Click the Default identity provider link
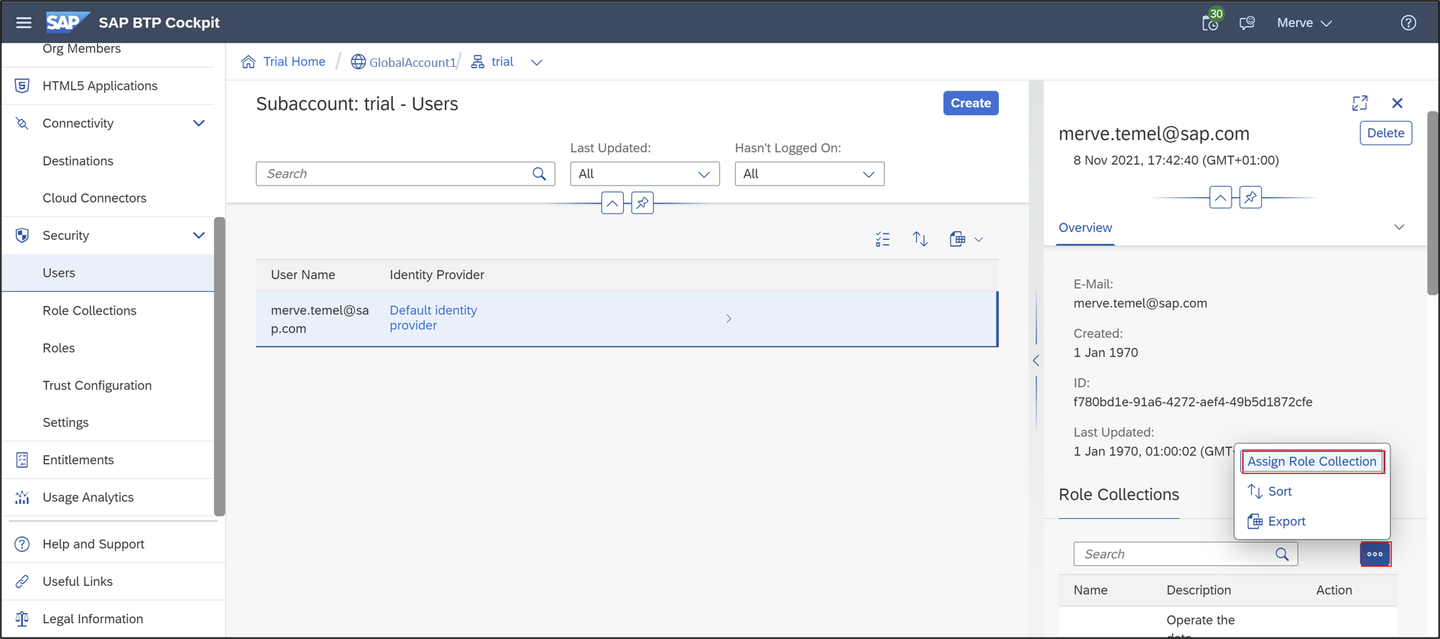 click(433, 318)
